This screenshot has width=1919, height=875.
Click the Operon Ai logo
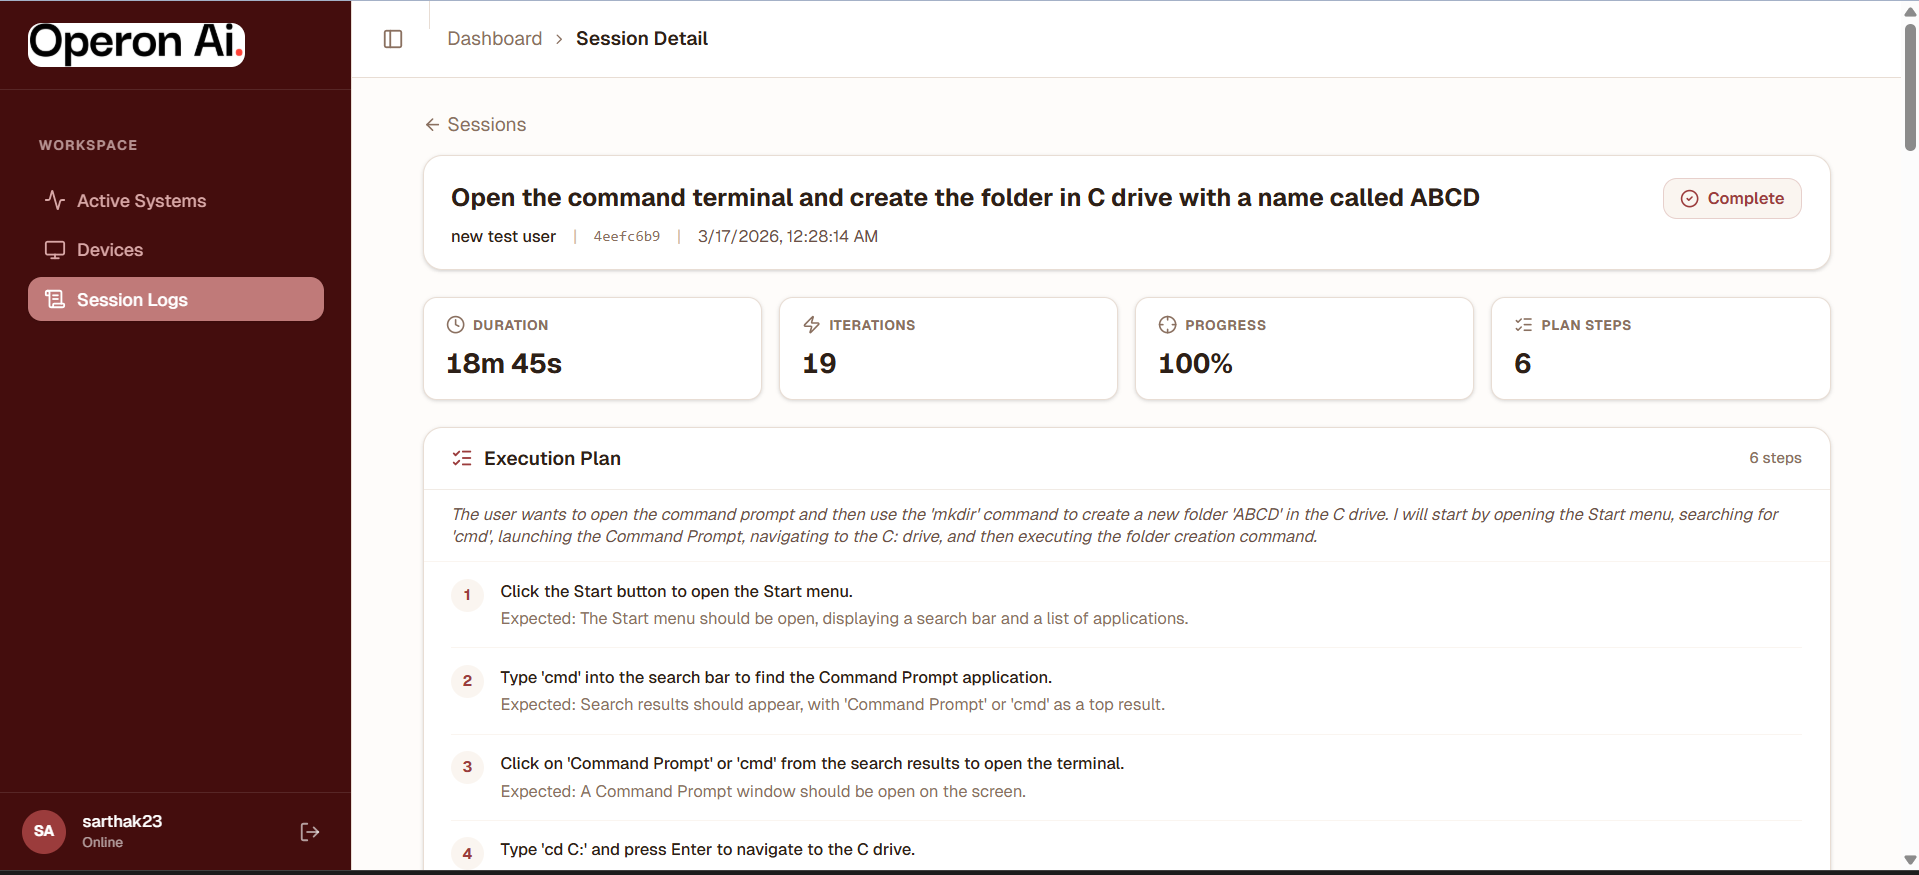(x=136, y=44)
